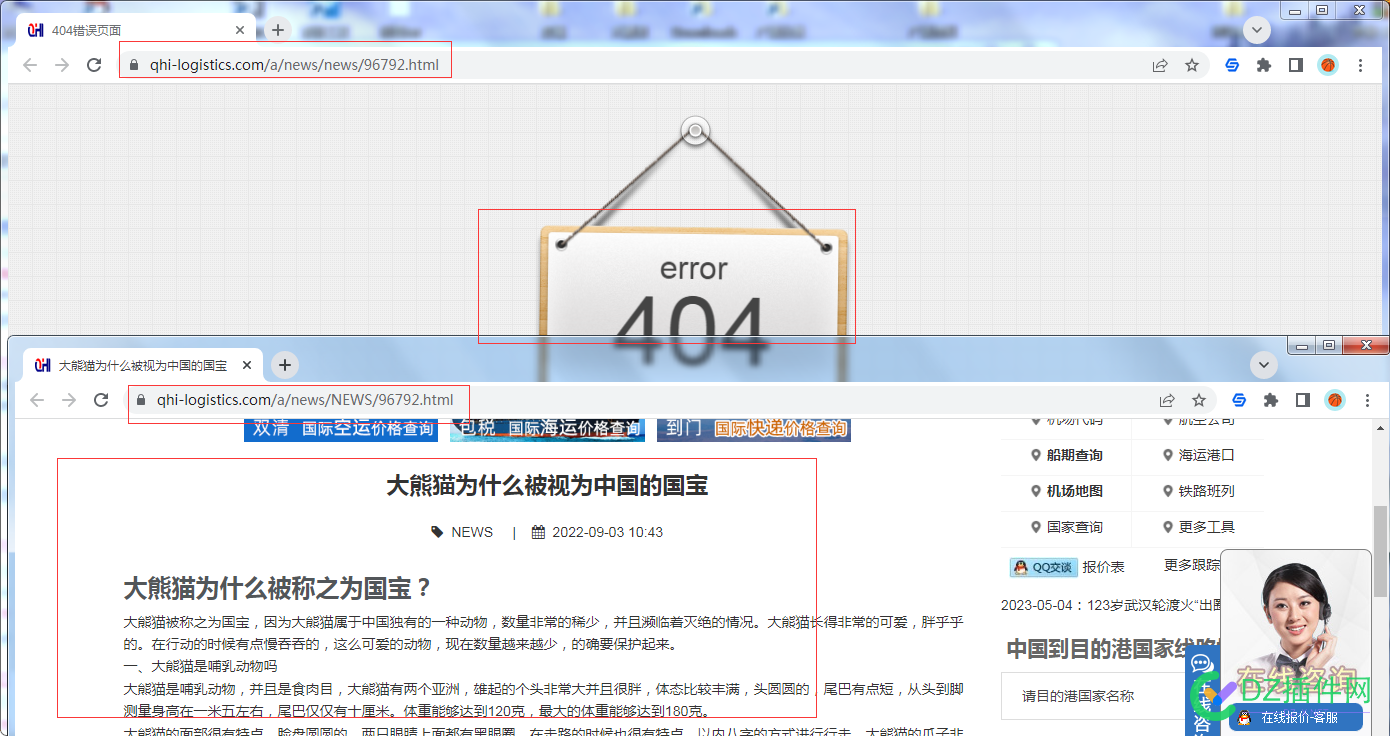Bookmark the 404 page with the star icon
The image size is (1390, 736).
(x=1192, y=65)
